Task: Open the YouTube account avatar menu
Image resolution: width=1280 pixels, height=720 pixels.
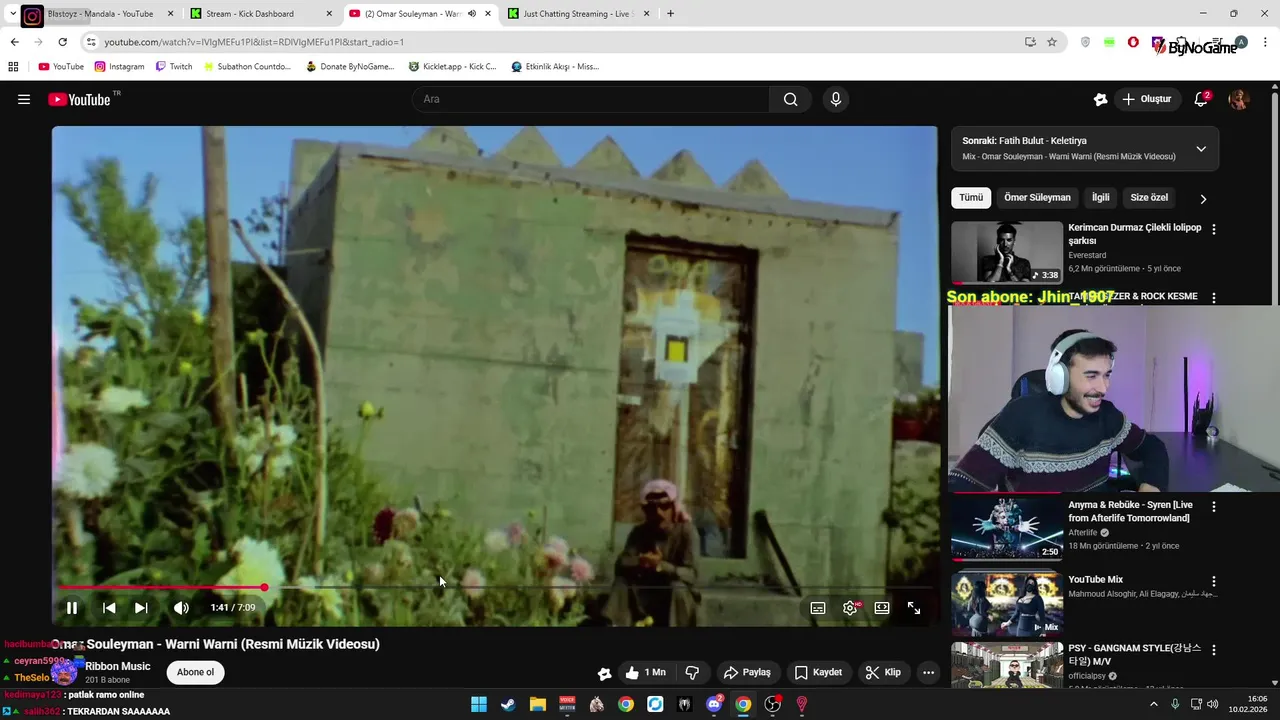Action: [x=1238, y=99]
